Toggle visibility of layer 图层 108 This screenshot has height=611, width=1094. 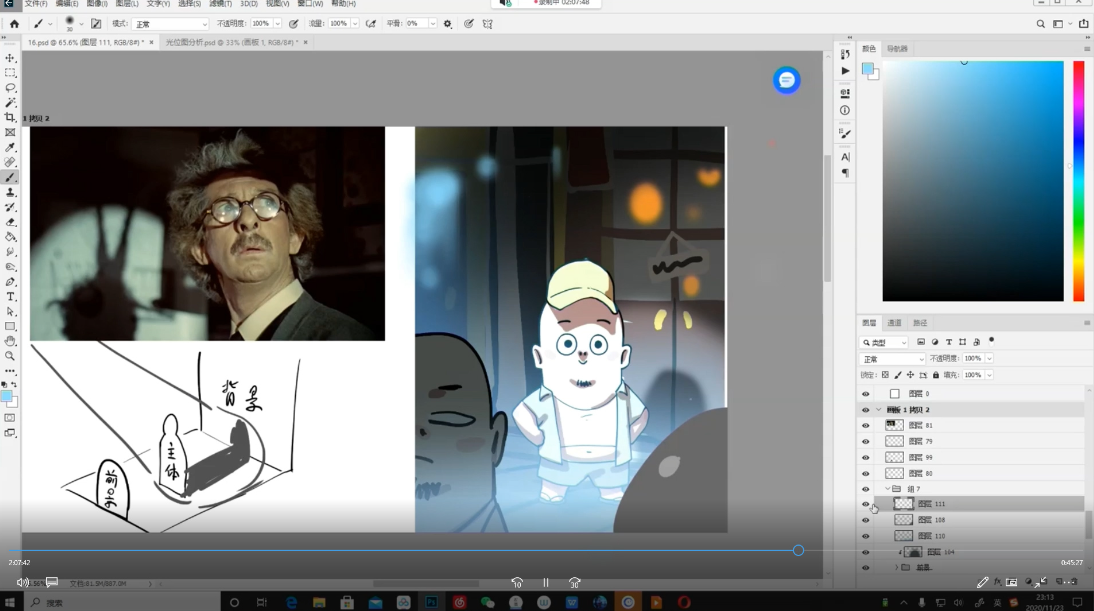(866, 520)
